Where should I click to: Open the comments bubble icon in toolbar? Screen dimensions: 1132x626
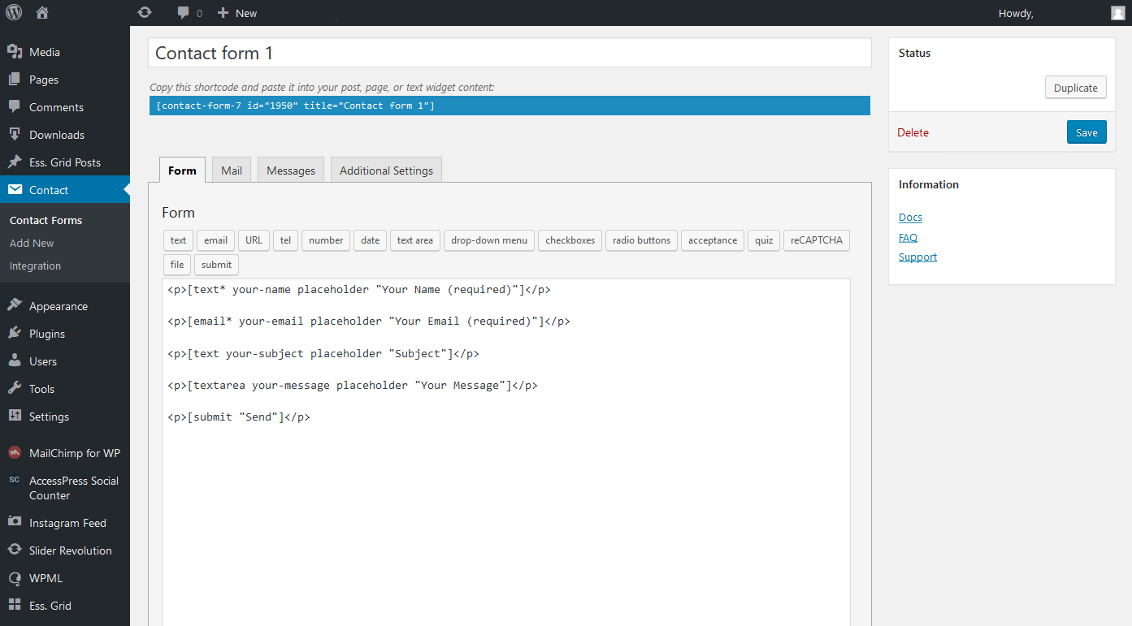click(x=183, y=13)
